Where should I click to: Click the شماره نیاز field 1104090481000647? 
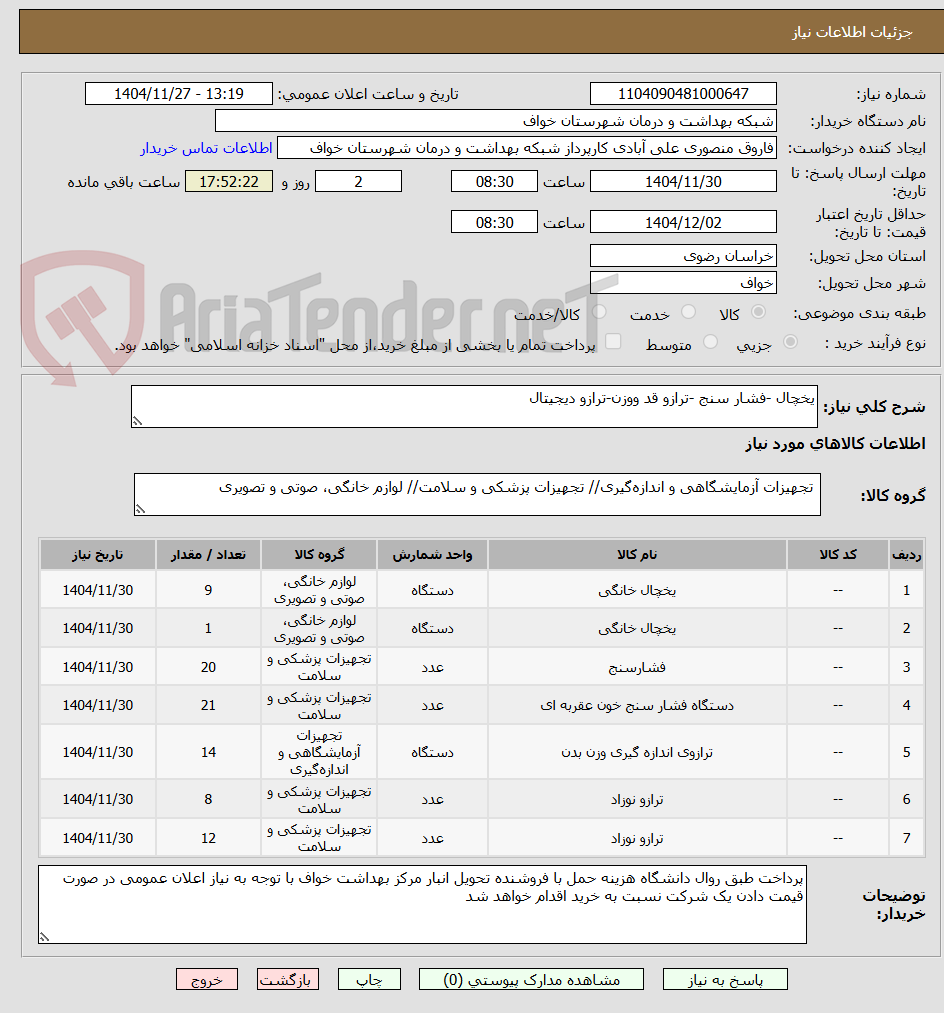click(x=683, y=94)
